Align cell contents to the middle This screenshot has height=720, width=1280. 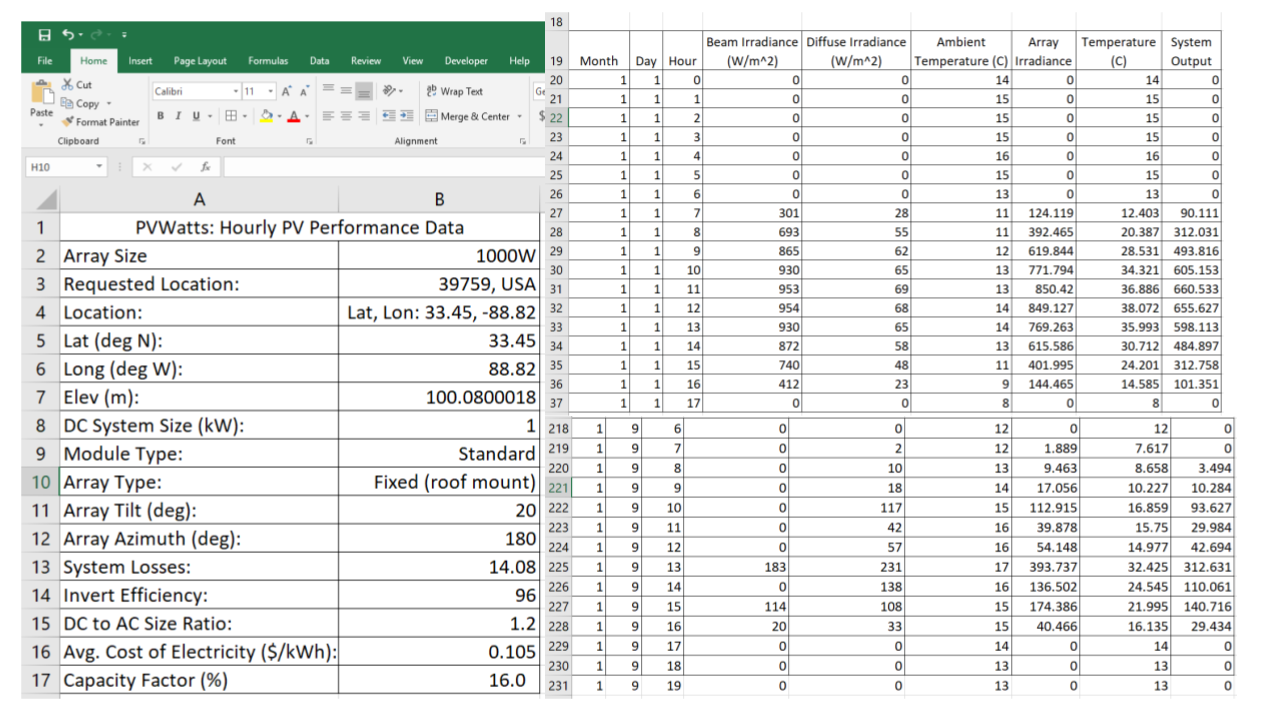point(345,91)
